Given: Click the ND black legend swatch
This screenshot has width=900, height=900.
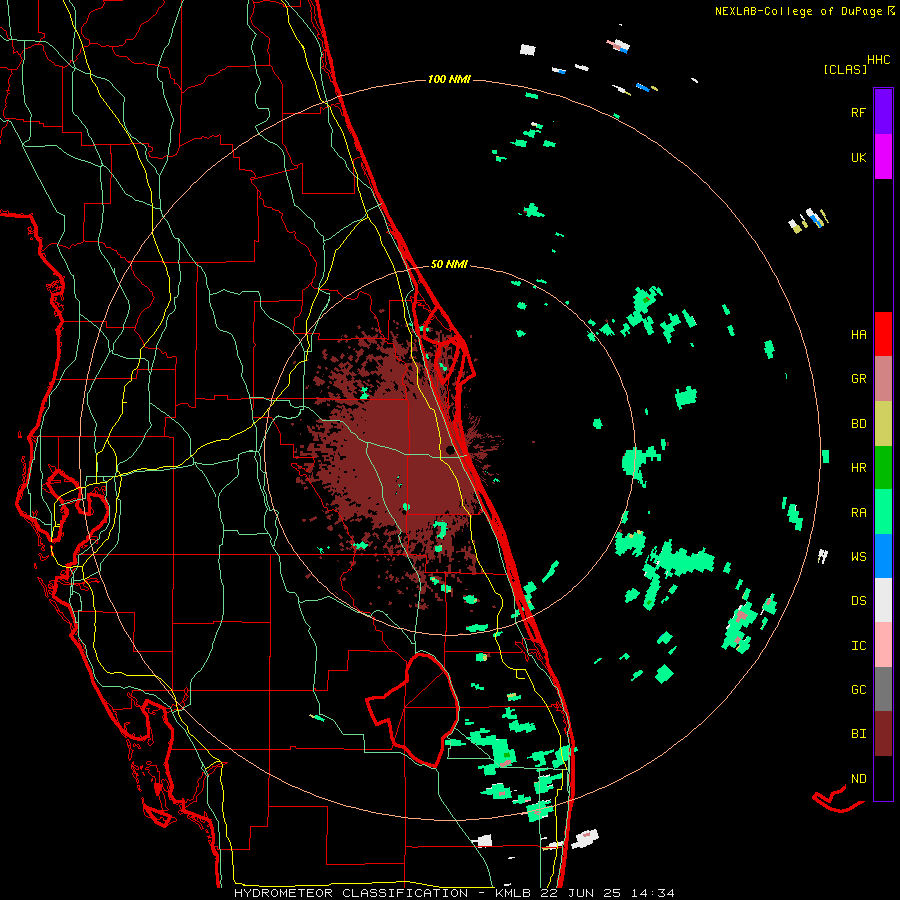Looking at the screenshot, I should pos(883,778).
